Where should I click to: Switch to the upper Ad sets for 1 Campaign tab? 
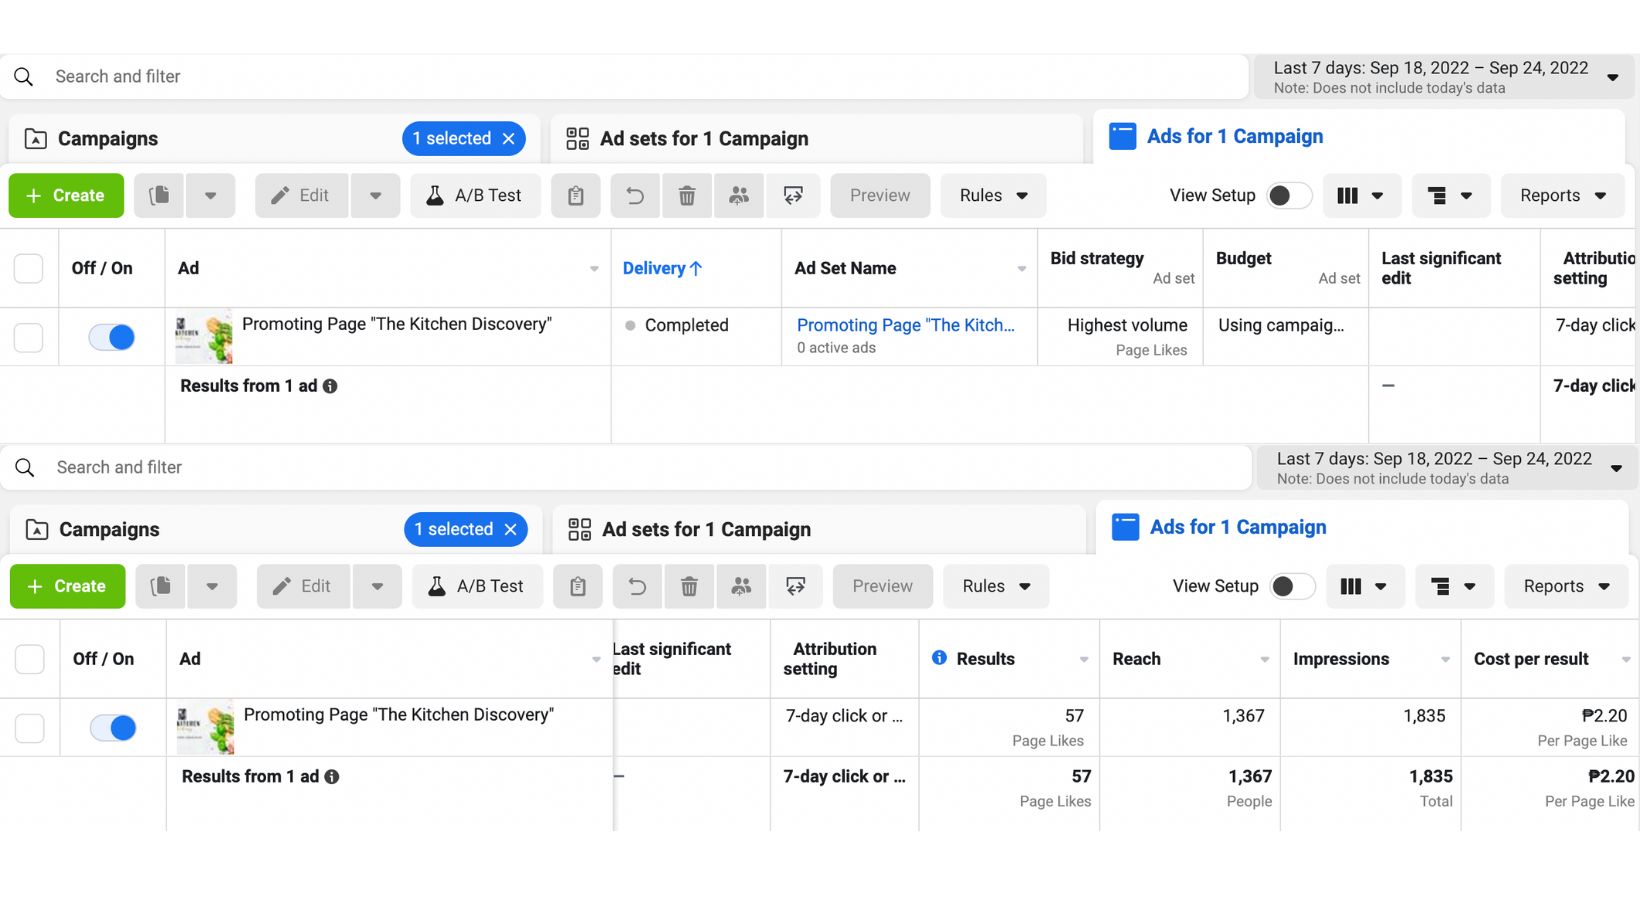[x=704, y=139]
